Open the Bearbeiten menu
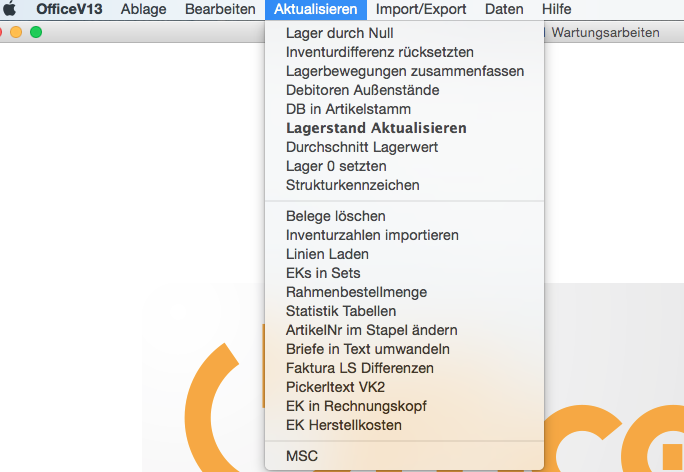 point(220,9)
